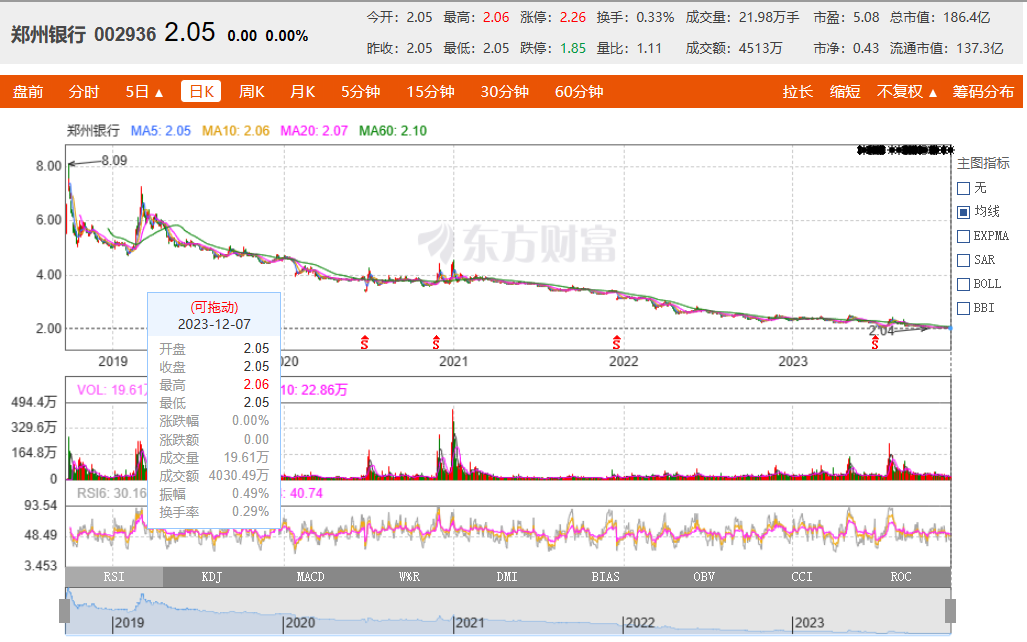Click the MA60: 2.10 legend label
Image resolution: width=1027 pixels, height=642 pixels.
coord(393,130)
